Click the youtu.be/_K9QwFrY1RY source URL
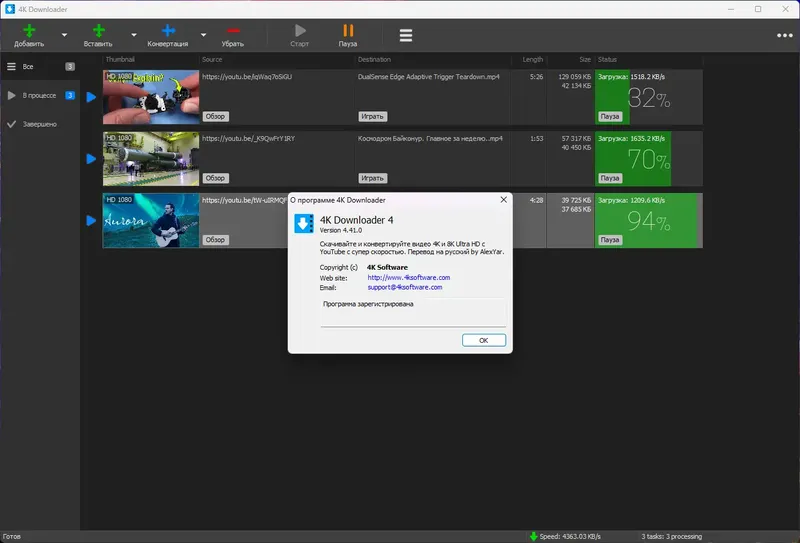Viewport: 800px width, 543px height. 248,138
